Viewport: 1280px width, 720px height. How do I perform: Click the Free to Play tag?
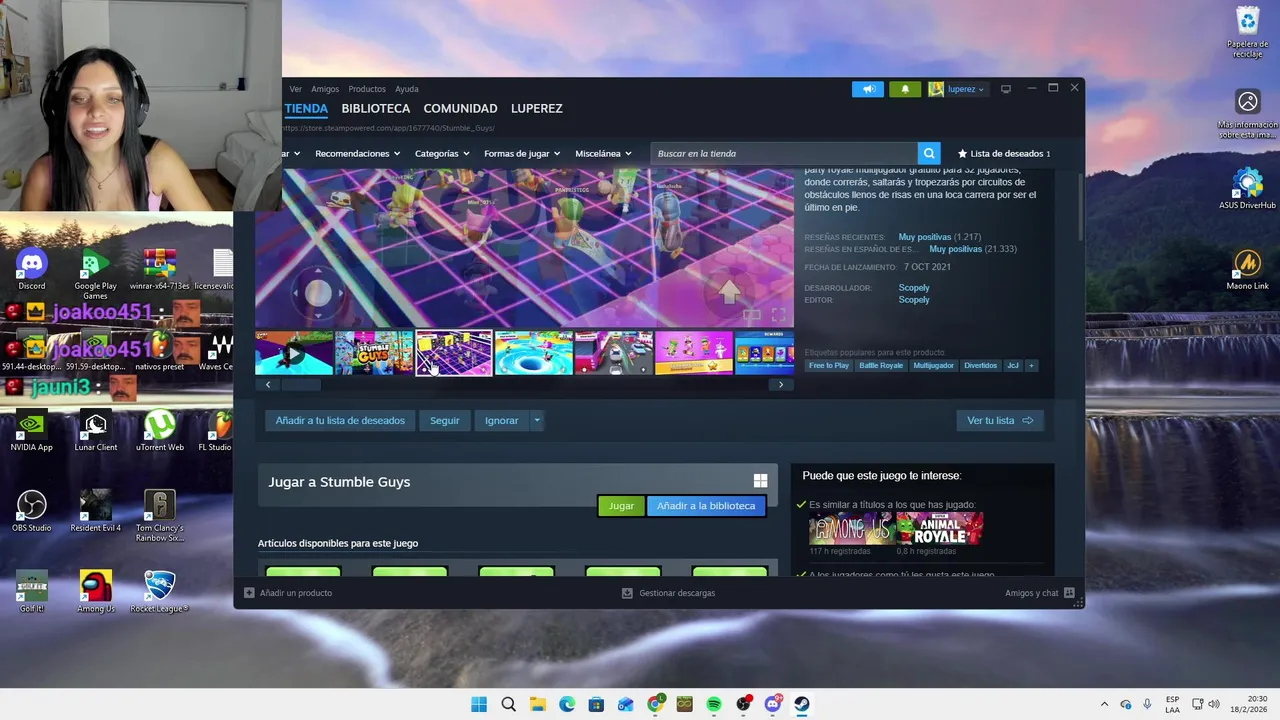coord(829,365)
